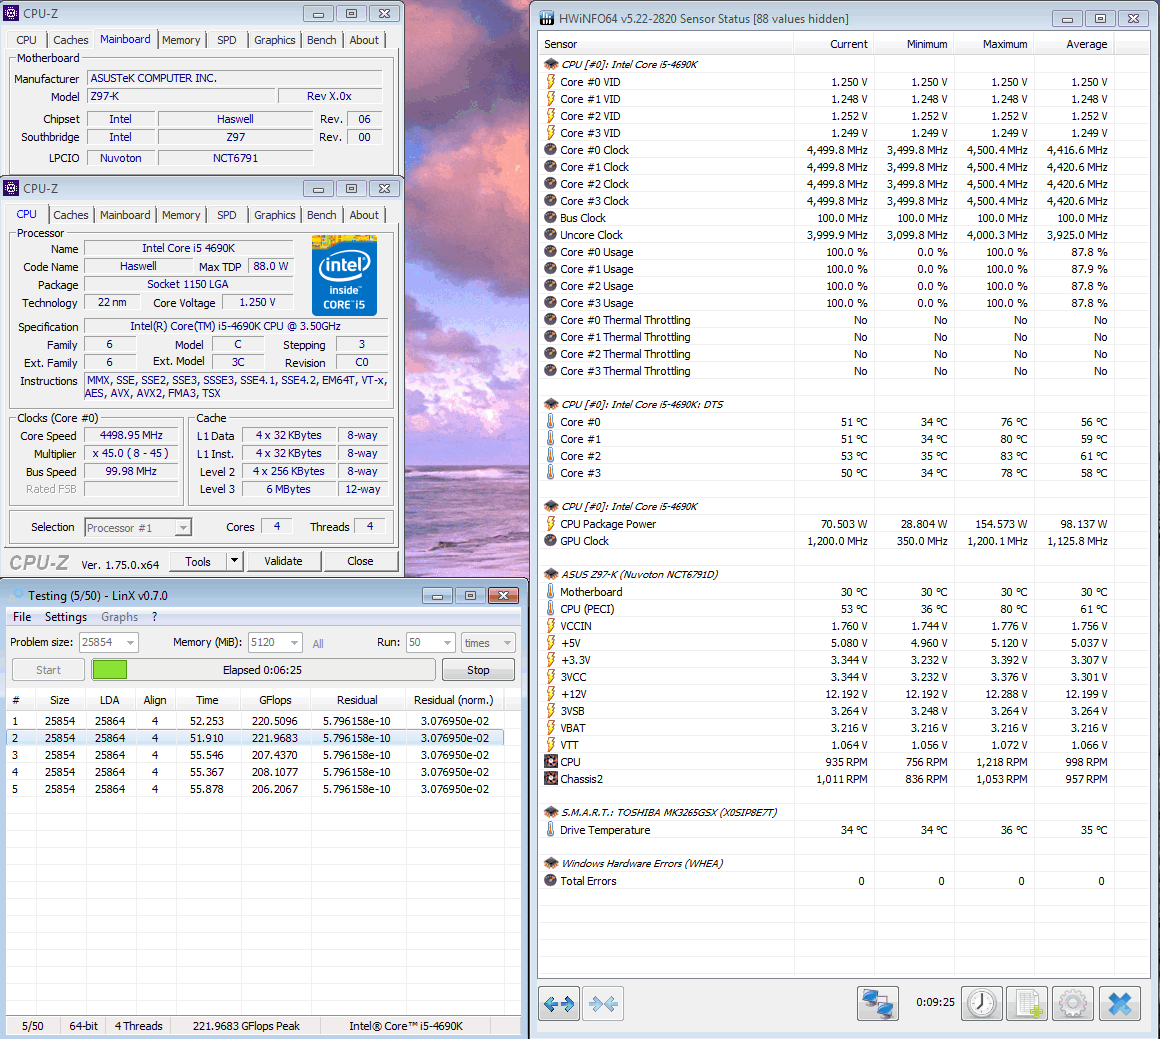Click the Maximum column header in HWiNFO
1160x1039 pixels.
tap(994, 44)
